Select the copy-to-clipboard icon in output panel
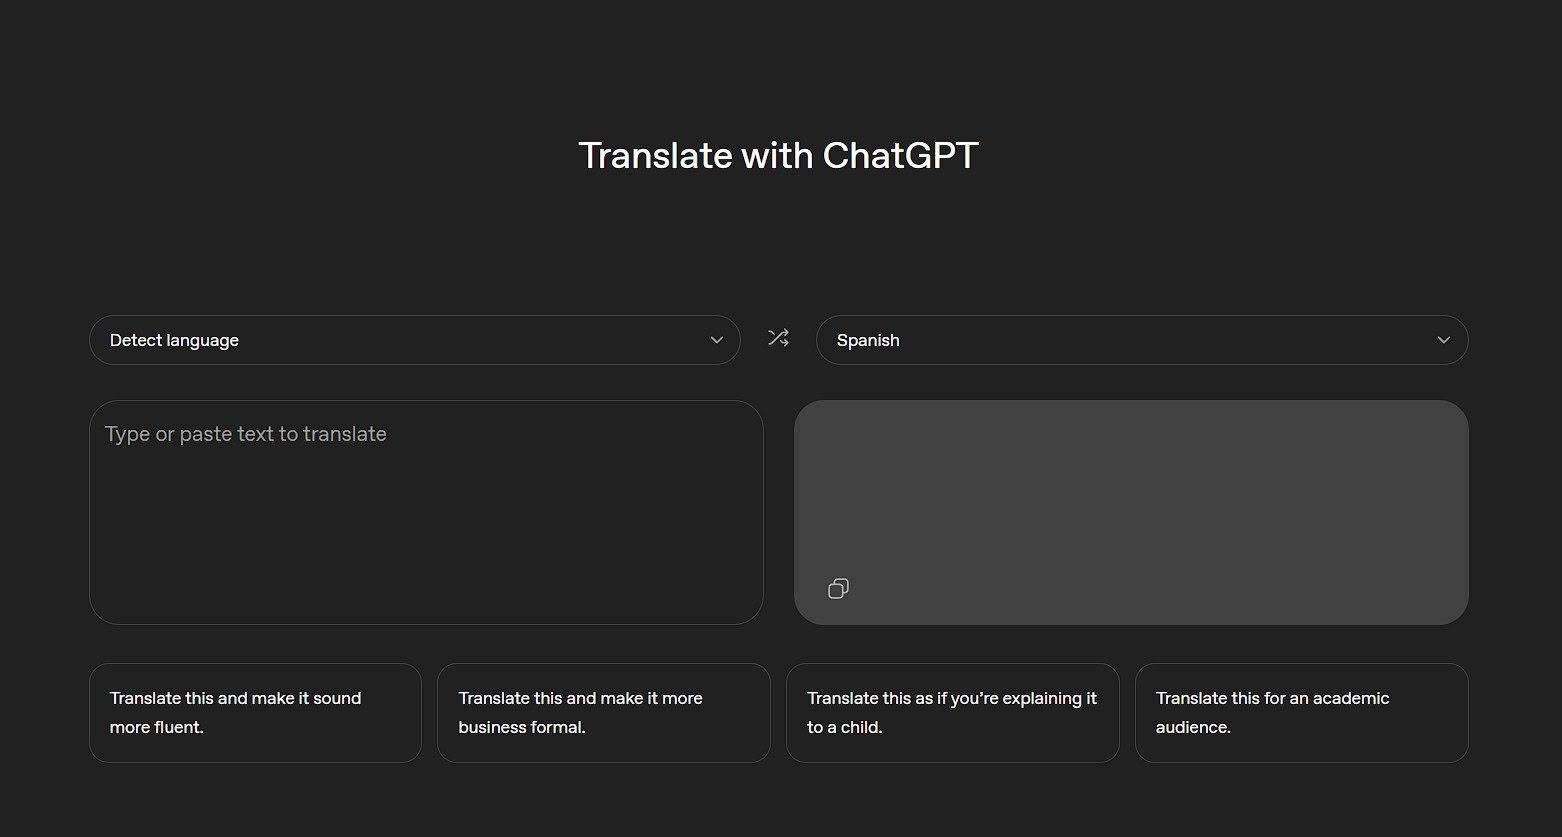Viewport: 1562px width, 837px height. pos(838,588)
